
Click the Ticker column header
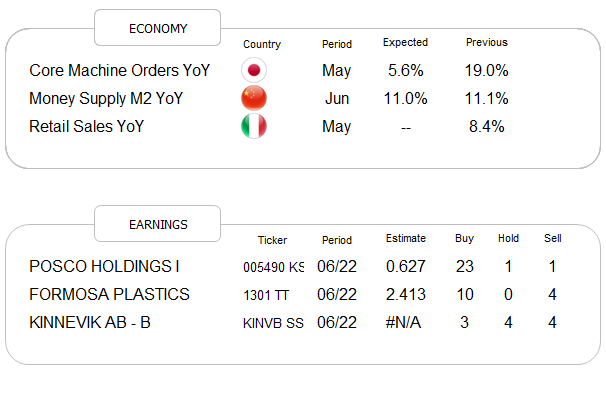272,240
